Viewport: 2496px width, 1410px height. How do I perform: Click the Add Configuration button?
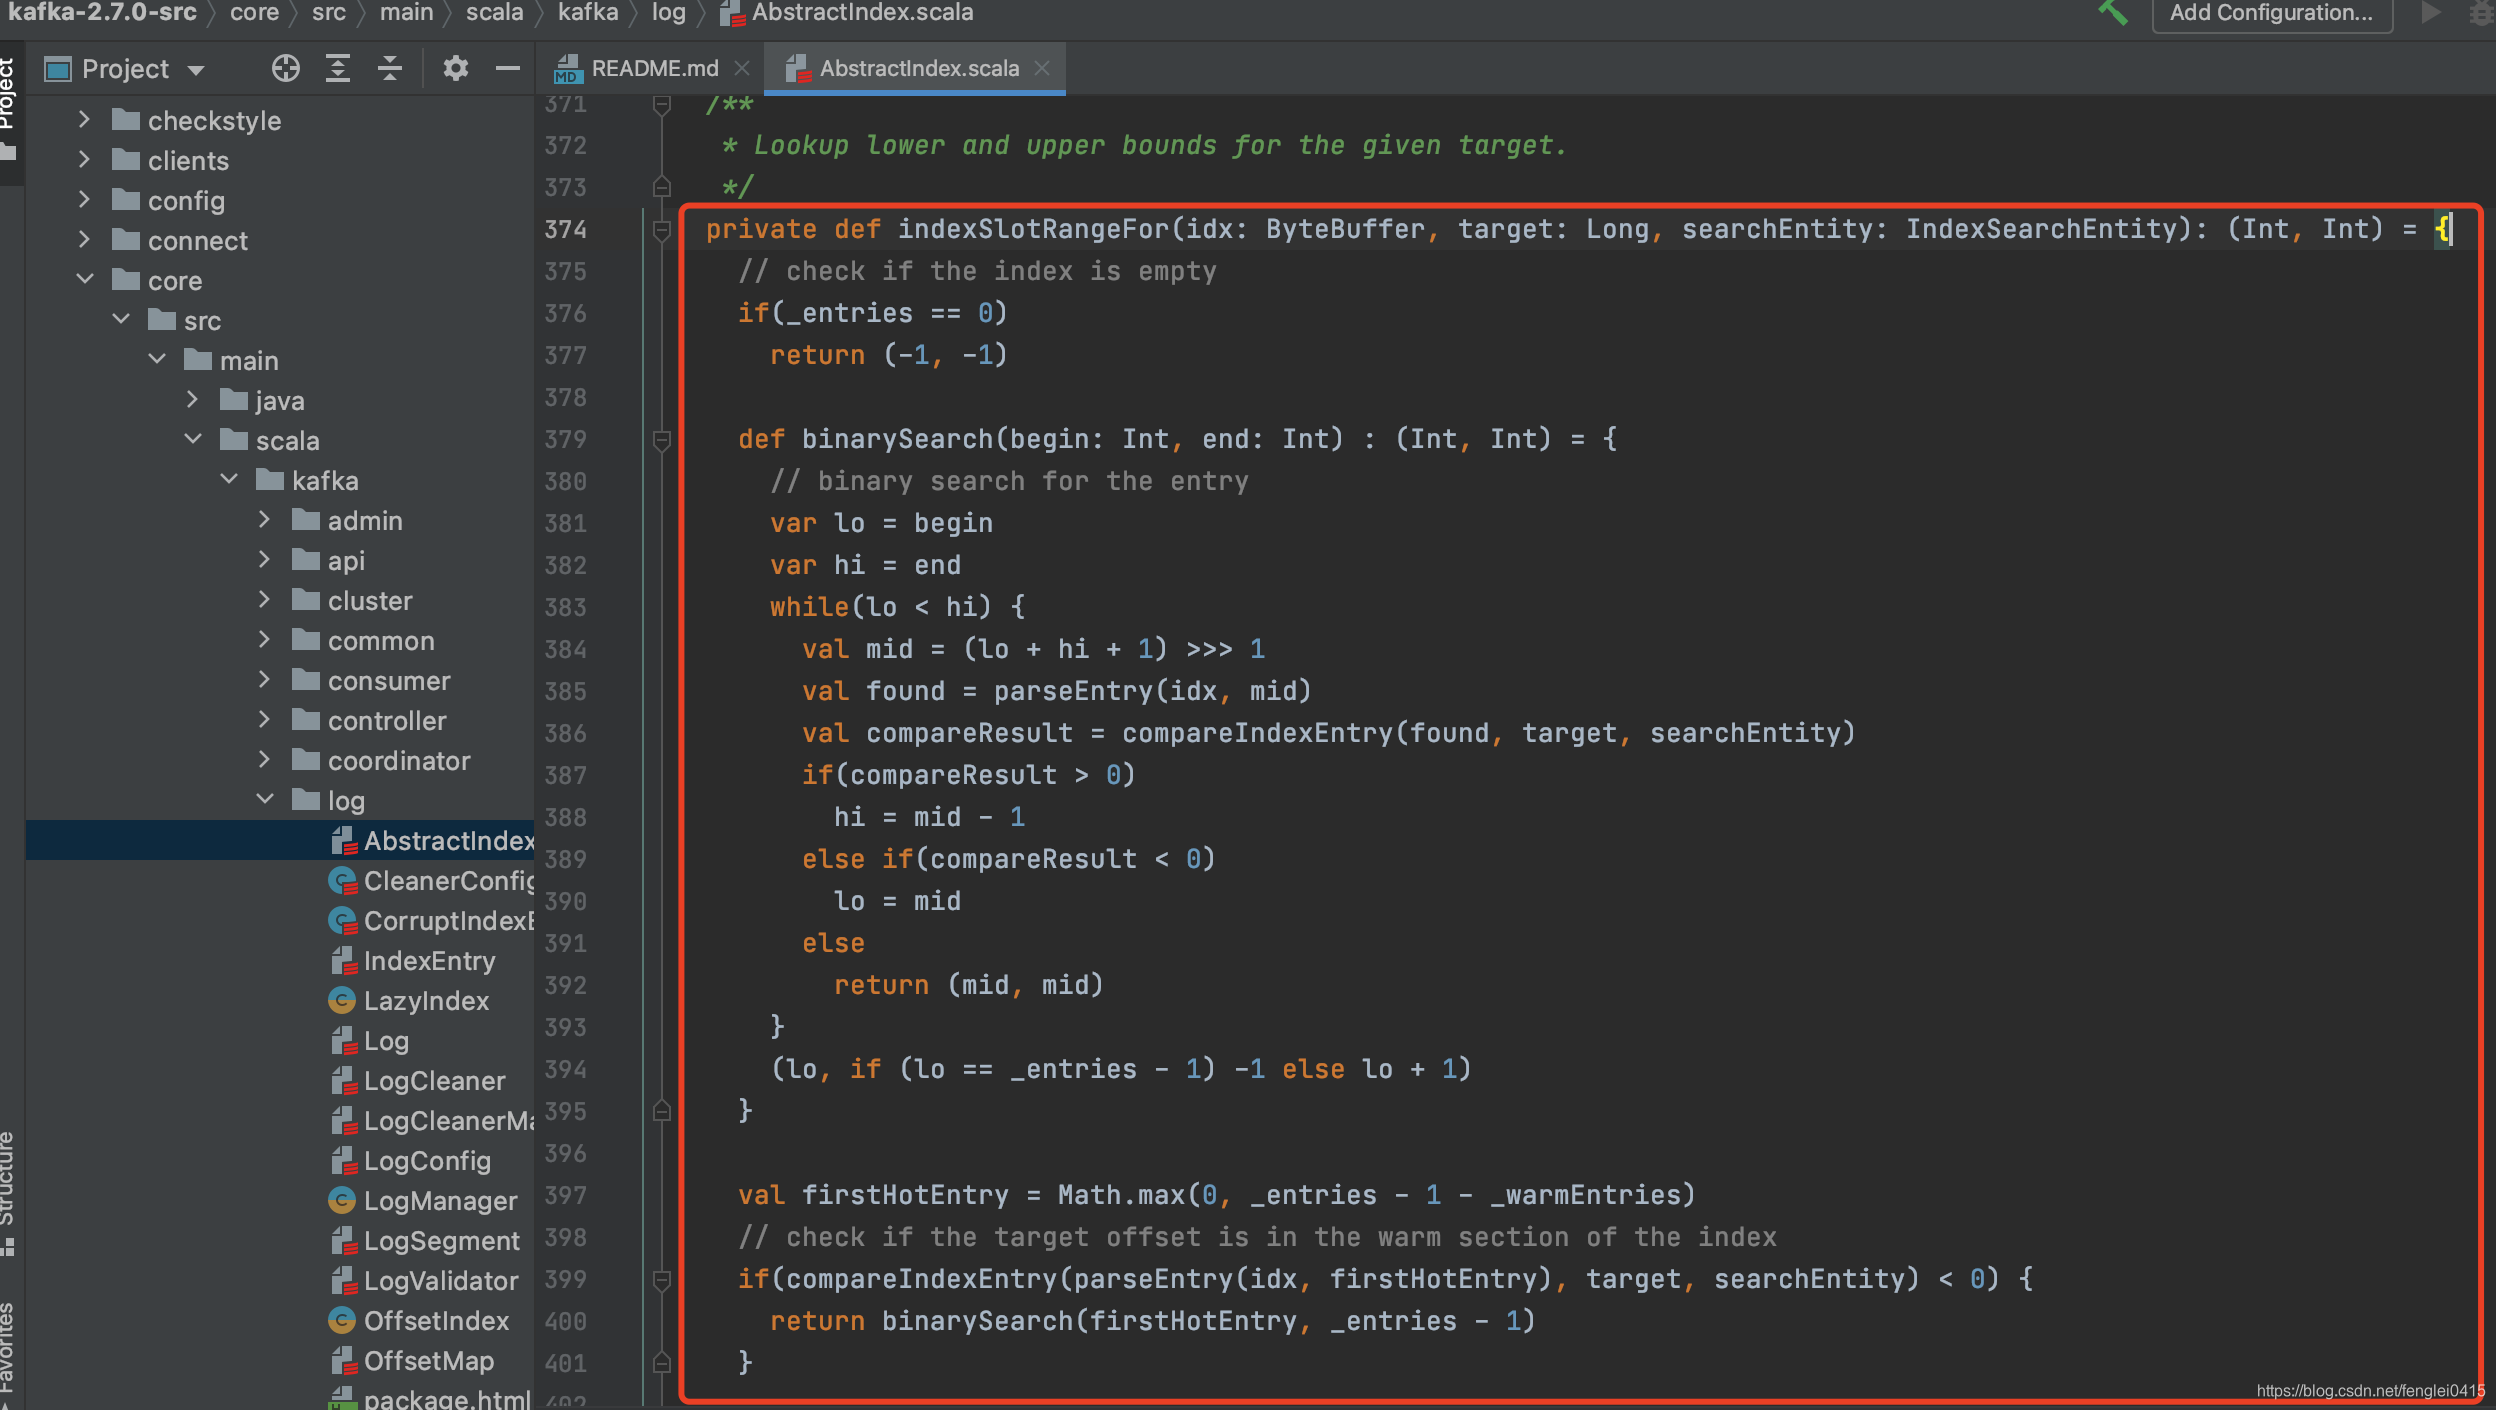tap(2270, 13)
